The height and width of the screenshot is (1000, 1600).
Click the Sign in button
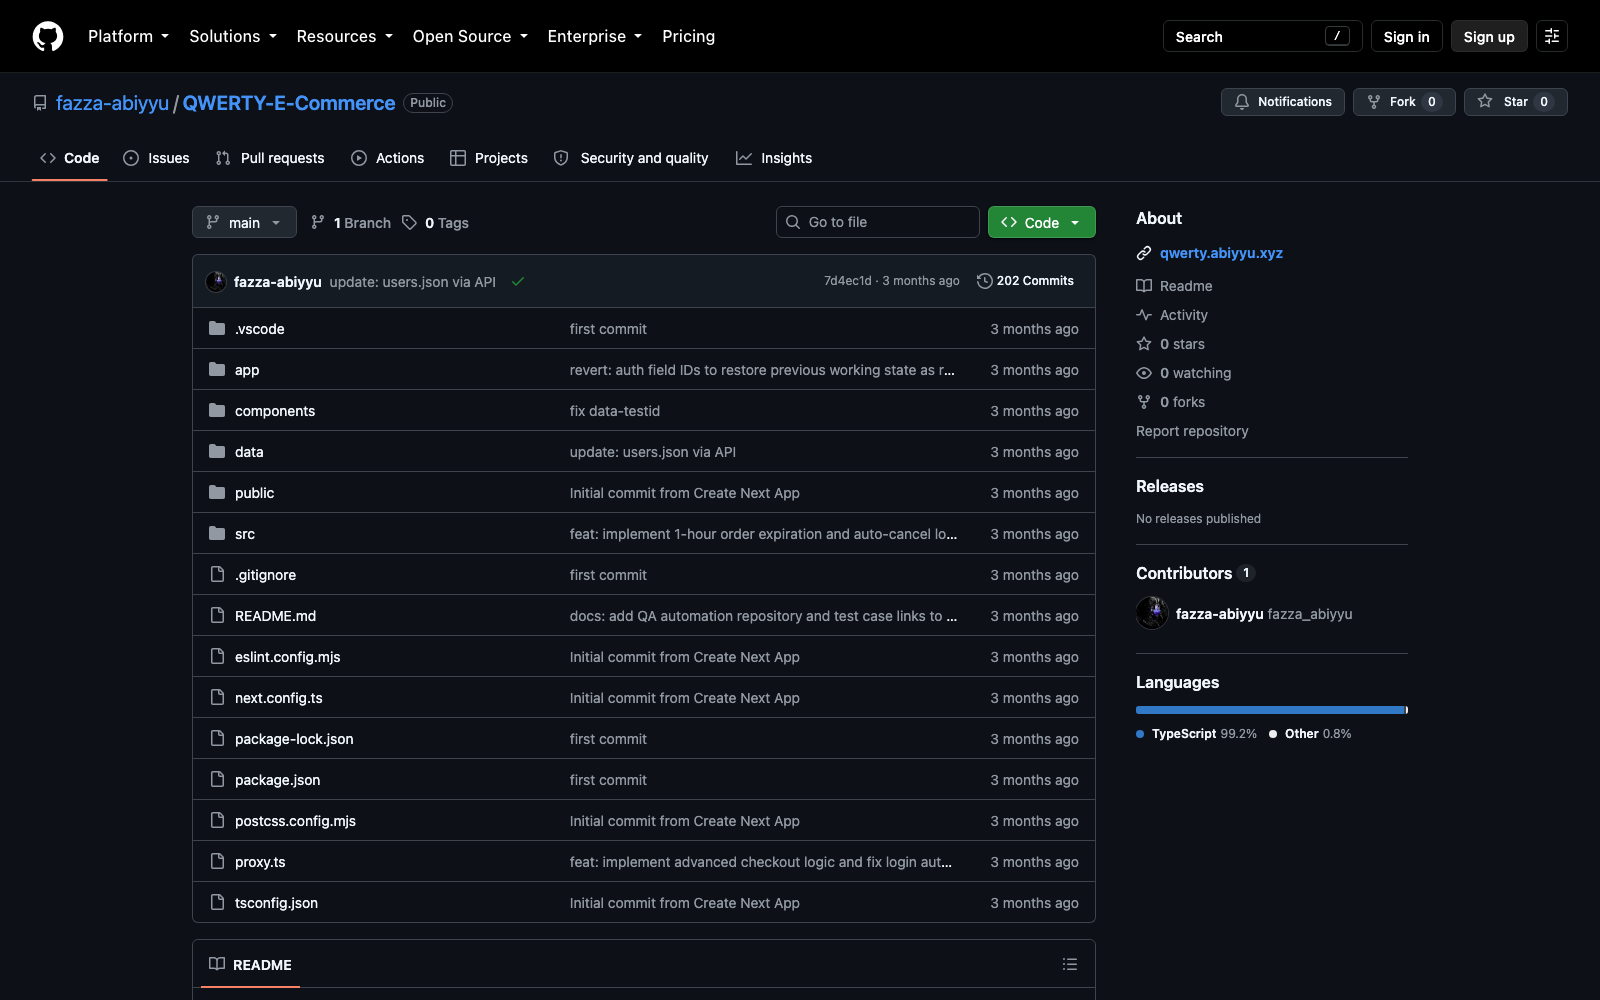(1407, 36)
